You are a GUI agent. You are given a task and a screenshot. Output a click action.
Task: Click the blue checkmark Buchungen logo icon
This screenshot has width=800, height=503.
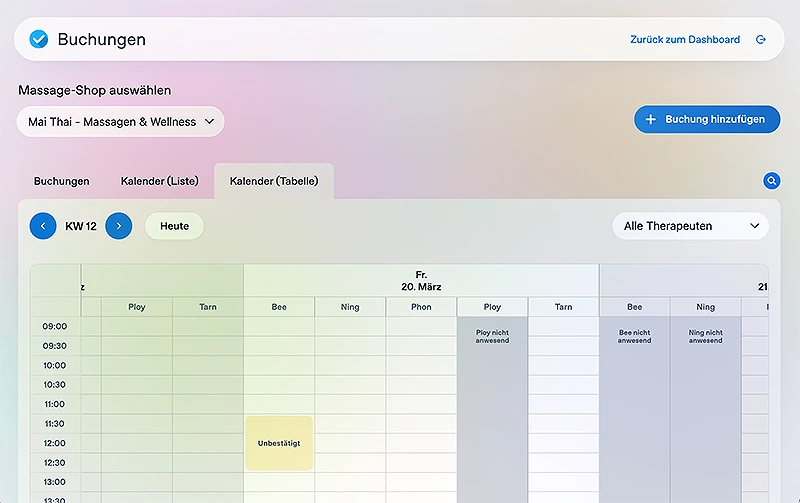click(39, 40)
